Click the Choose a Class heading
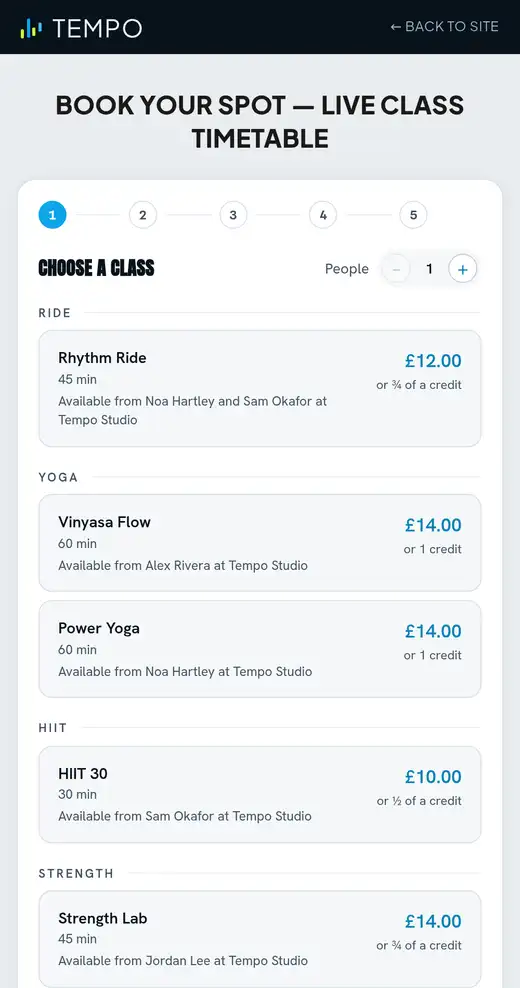The height and width of the screenshot is (988, 520). tap(96, 268)
